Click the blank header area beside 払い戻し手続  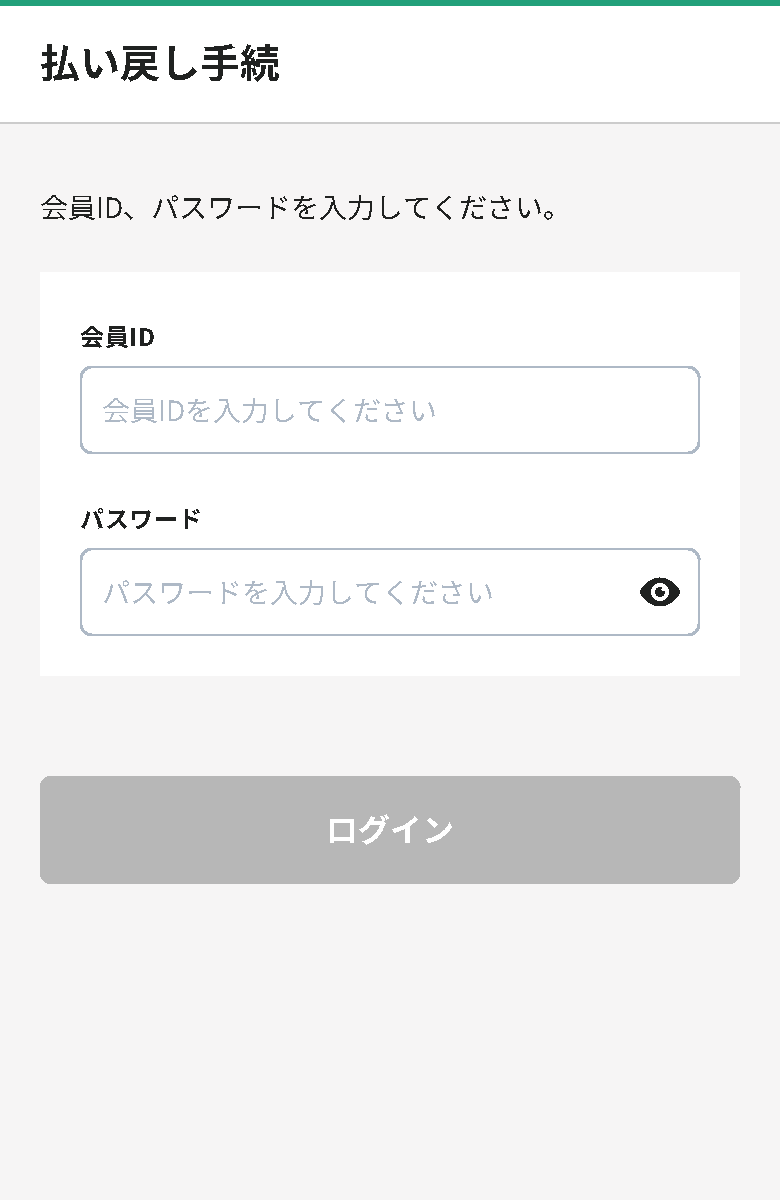pos(530,64)
